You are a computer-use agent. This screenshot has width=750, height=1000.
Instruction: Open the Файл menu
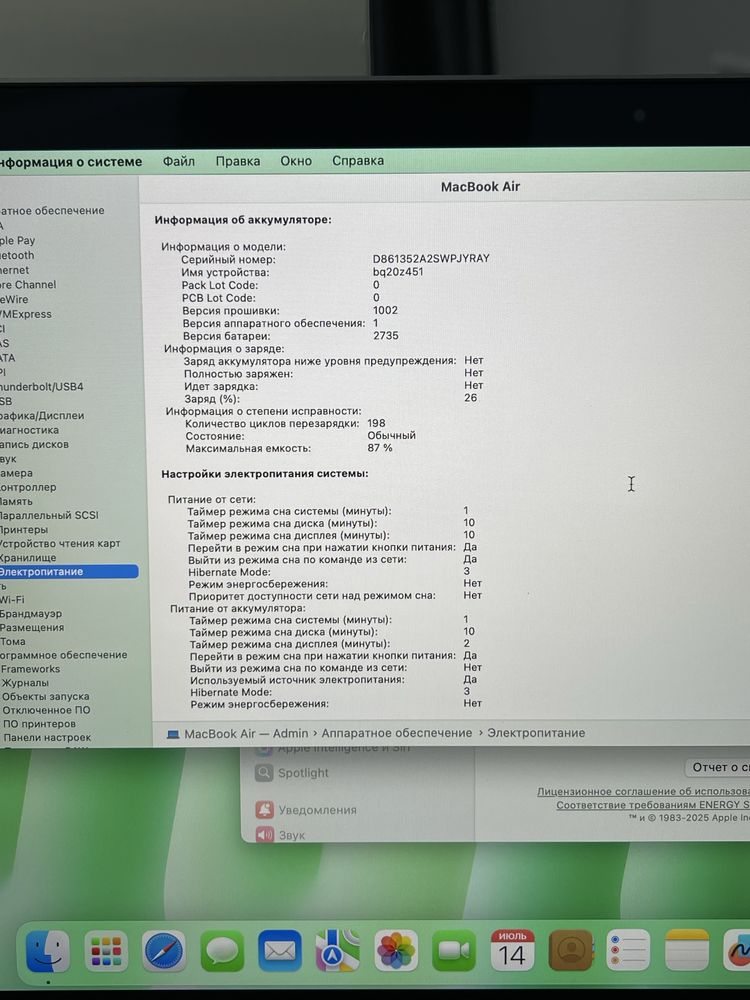tap(179, 161)
